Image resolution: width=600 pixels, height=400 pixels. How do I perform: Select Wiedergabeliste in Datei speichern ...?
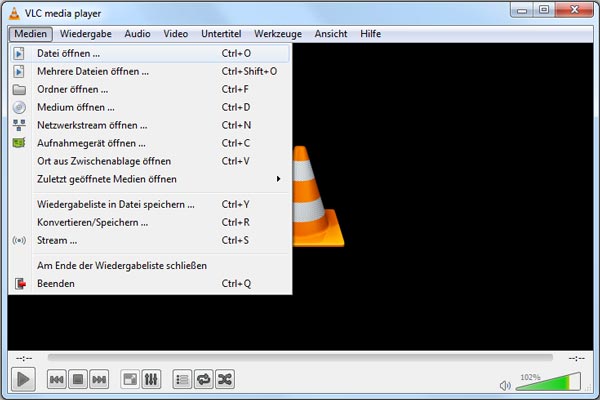pos(150,204)
